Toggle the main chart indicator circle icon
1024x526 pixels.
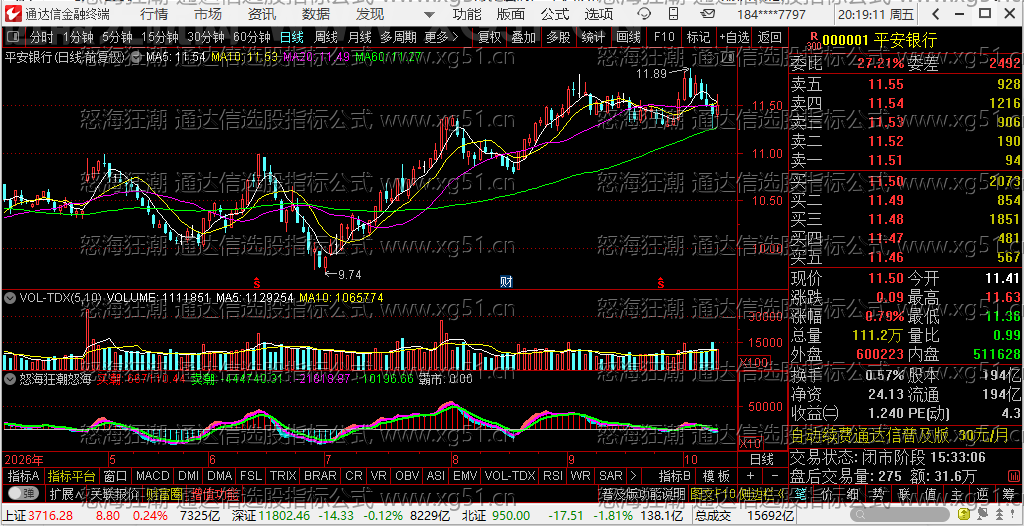coord(137,57)
